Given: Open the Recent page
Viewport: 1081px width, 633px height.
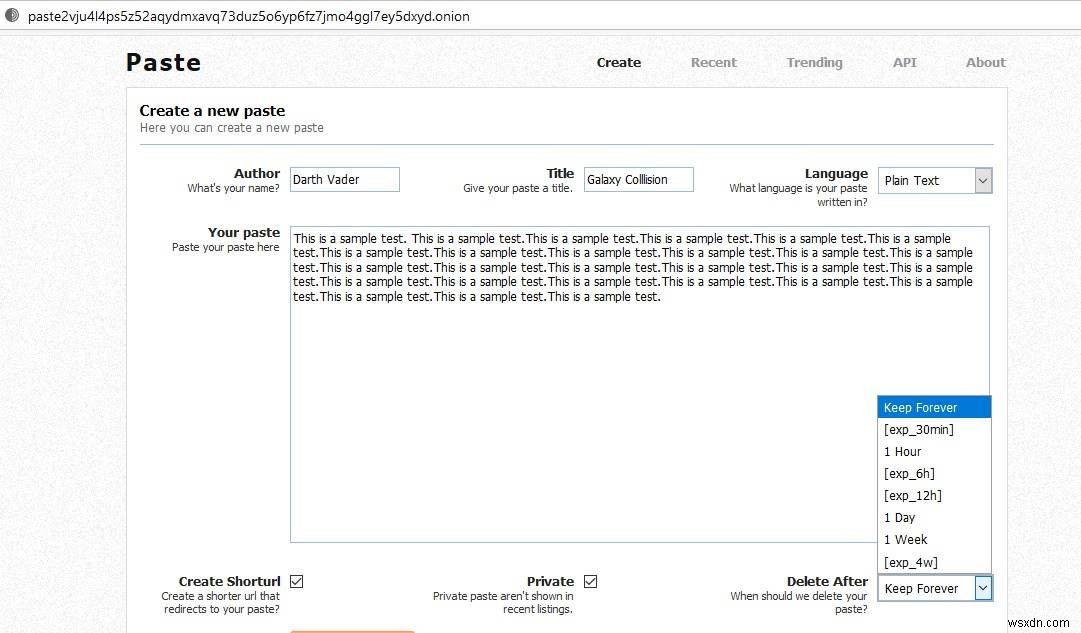Looking at the screenshot, I should (713, 62).
